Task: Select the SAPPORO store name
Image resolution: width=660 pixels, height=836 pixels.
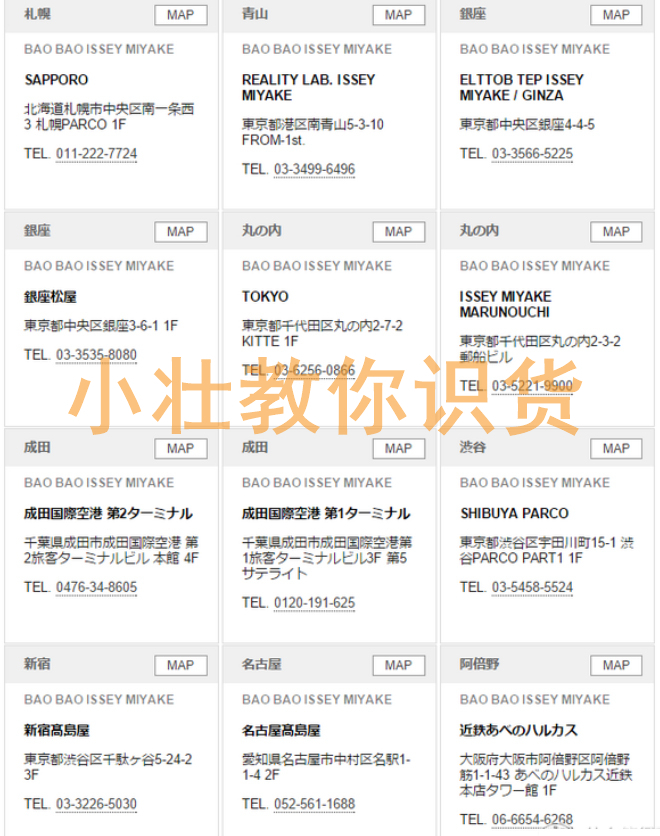Action: [x=57, y=80]
